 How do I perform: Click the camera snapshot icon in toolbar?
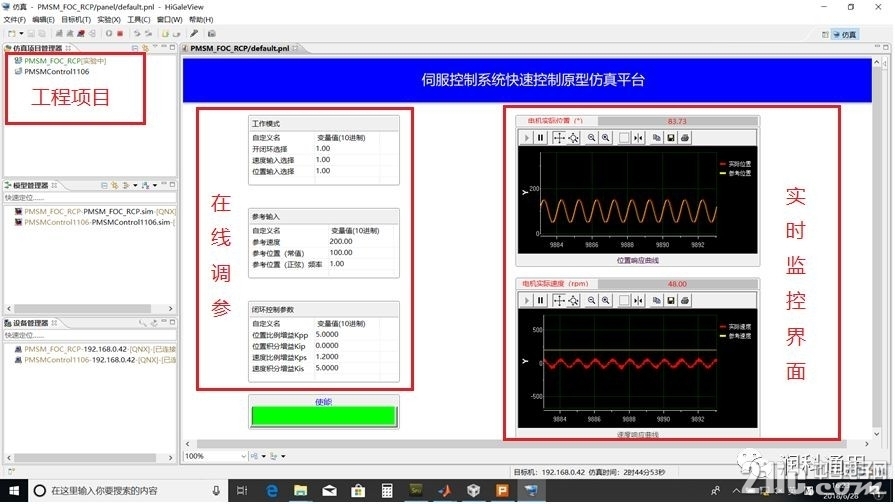tap(211, 34)
